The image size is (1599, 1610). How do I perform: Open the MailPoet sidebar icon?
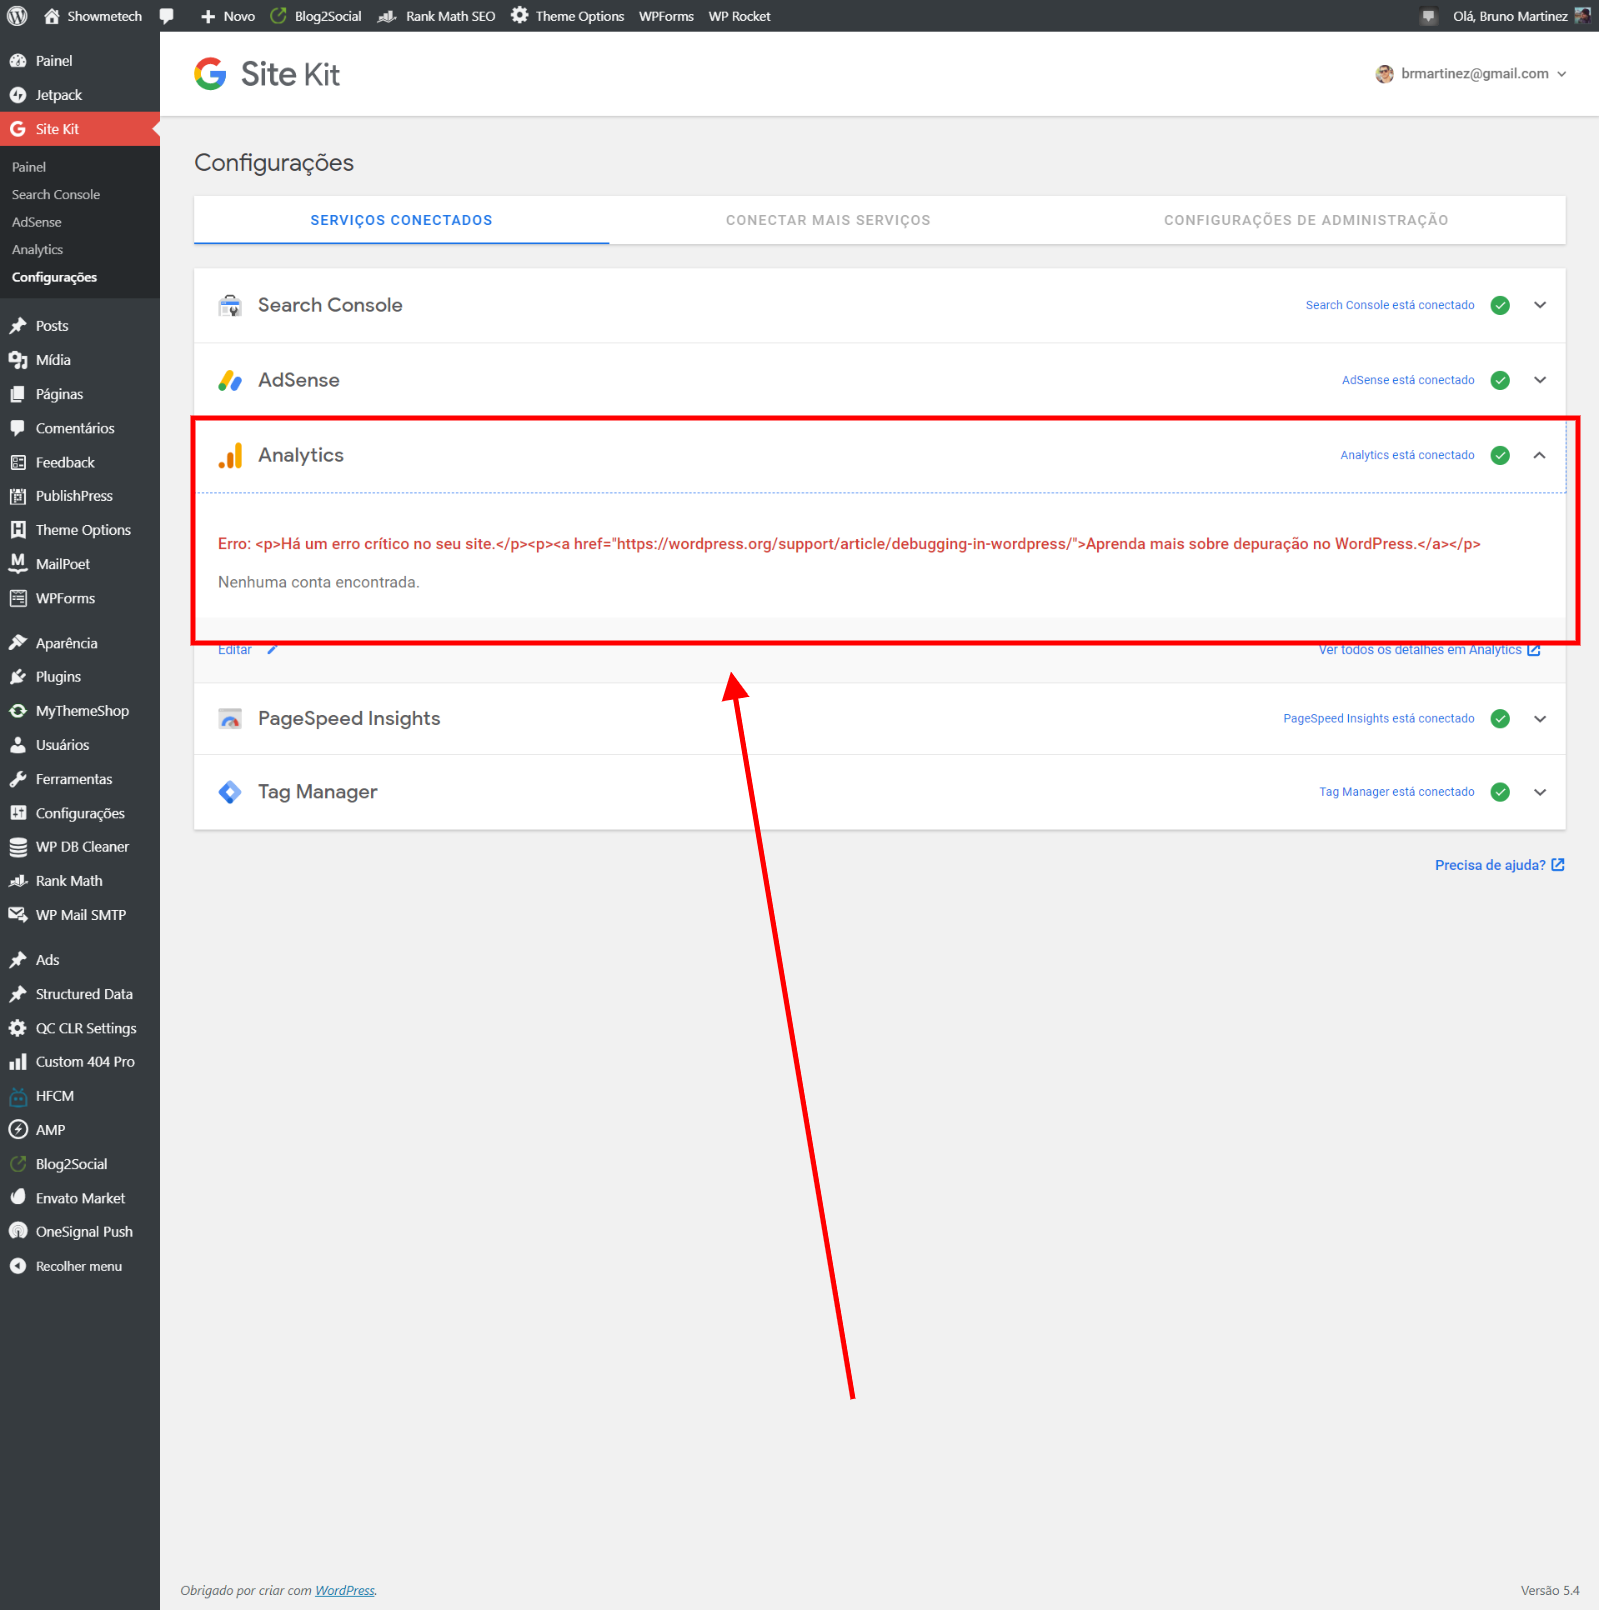18,564
